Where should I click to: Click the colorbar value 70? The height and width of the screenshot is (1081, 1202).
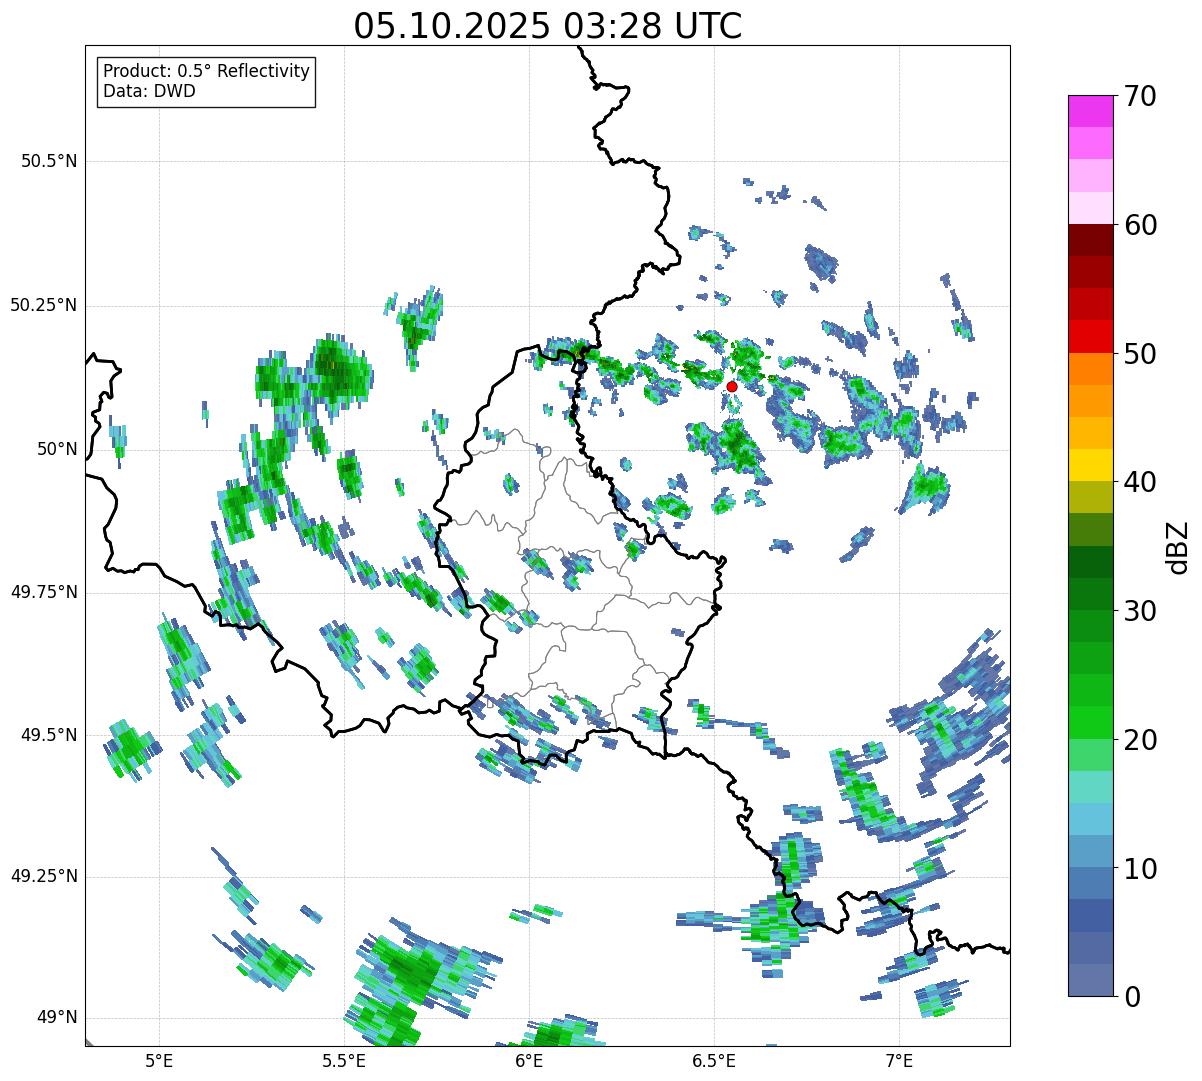click(1141, 96)
